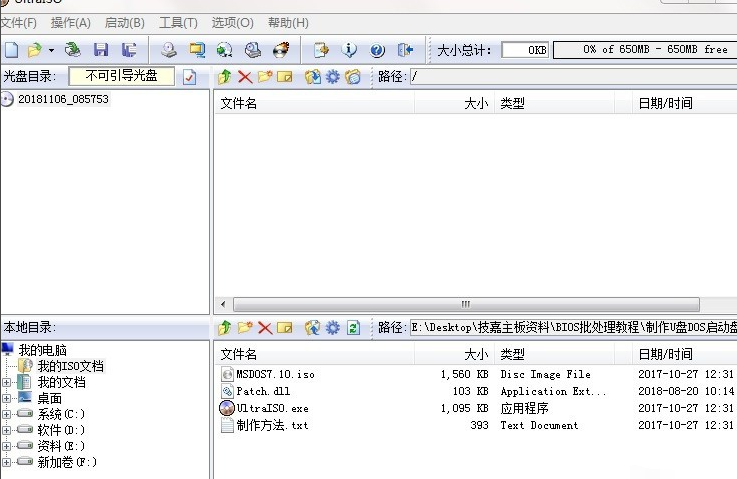Click the Exit door arrow icon

(x=405, y=50)
